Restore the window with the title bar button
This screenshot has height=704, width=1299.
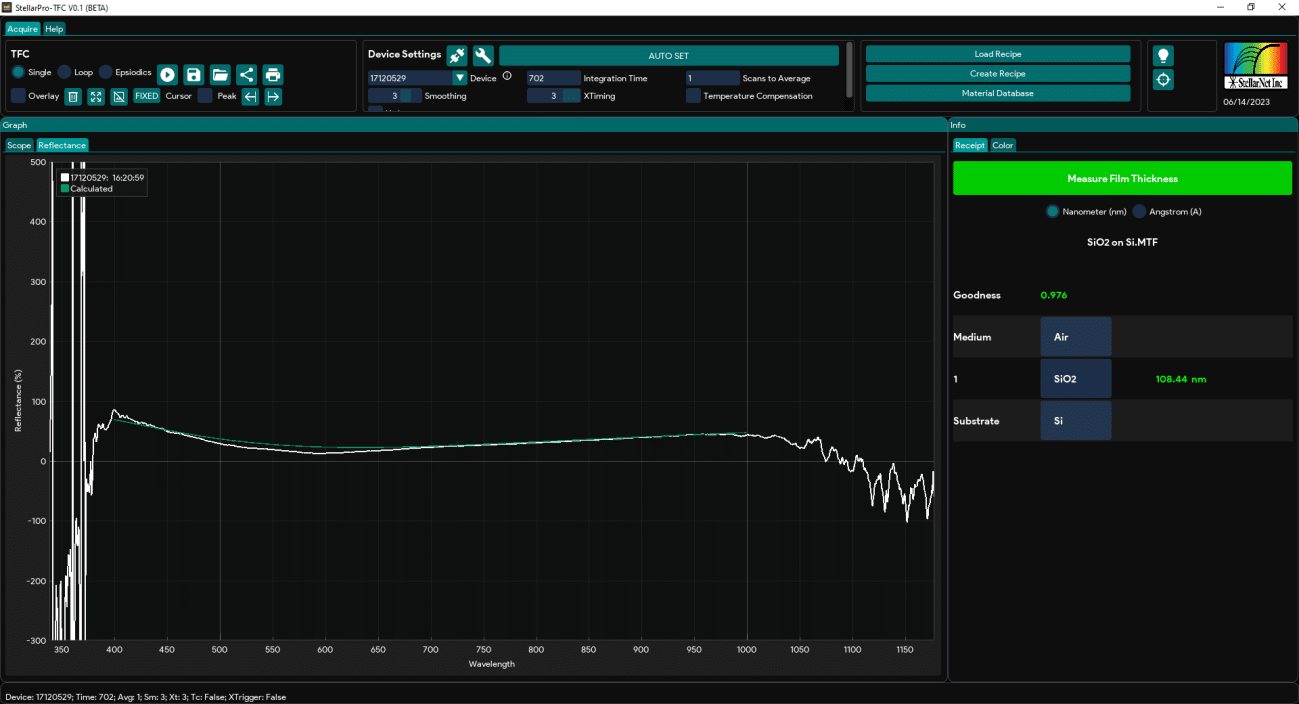click(1250, 7)
